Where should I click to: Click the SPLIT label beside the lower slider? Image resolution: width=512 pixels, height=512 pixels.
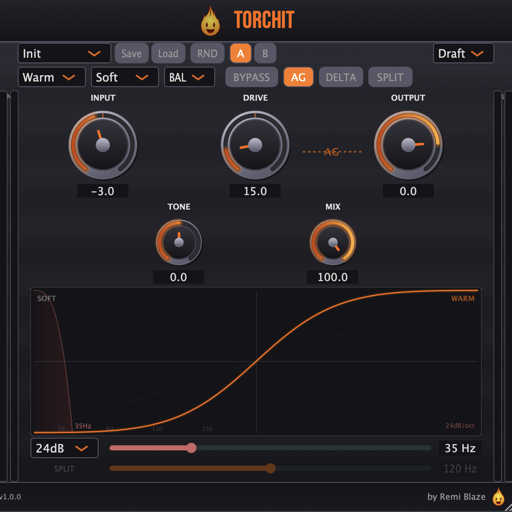[x=64, y=469]
